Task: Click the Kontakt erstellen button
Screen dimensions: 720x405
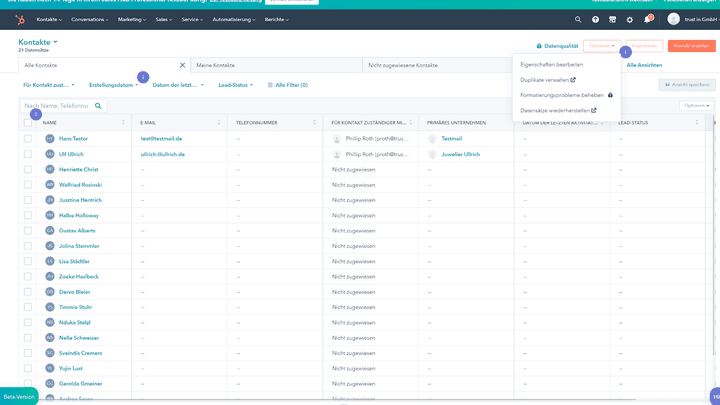Action: tap(692, 46)
